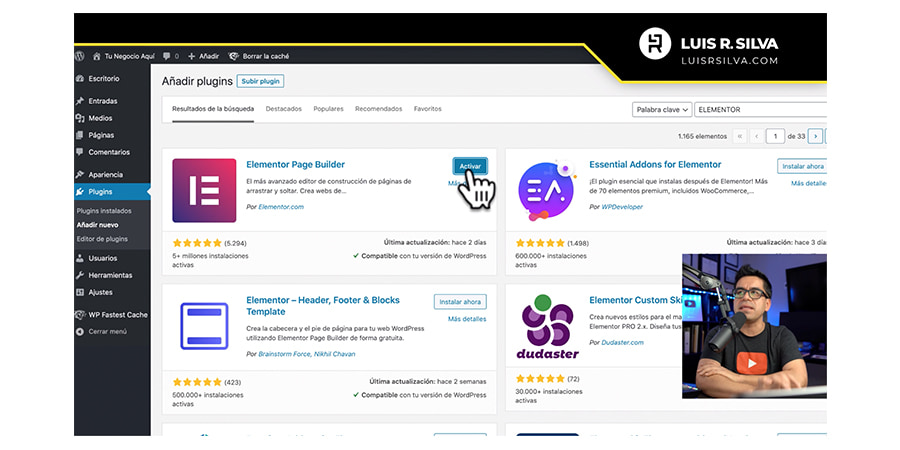Click the 500.000+ instalaciones activas text
Screen dimensions: 900x450
tap(208, 399)
